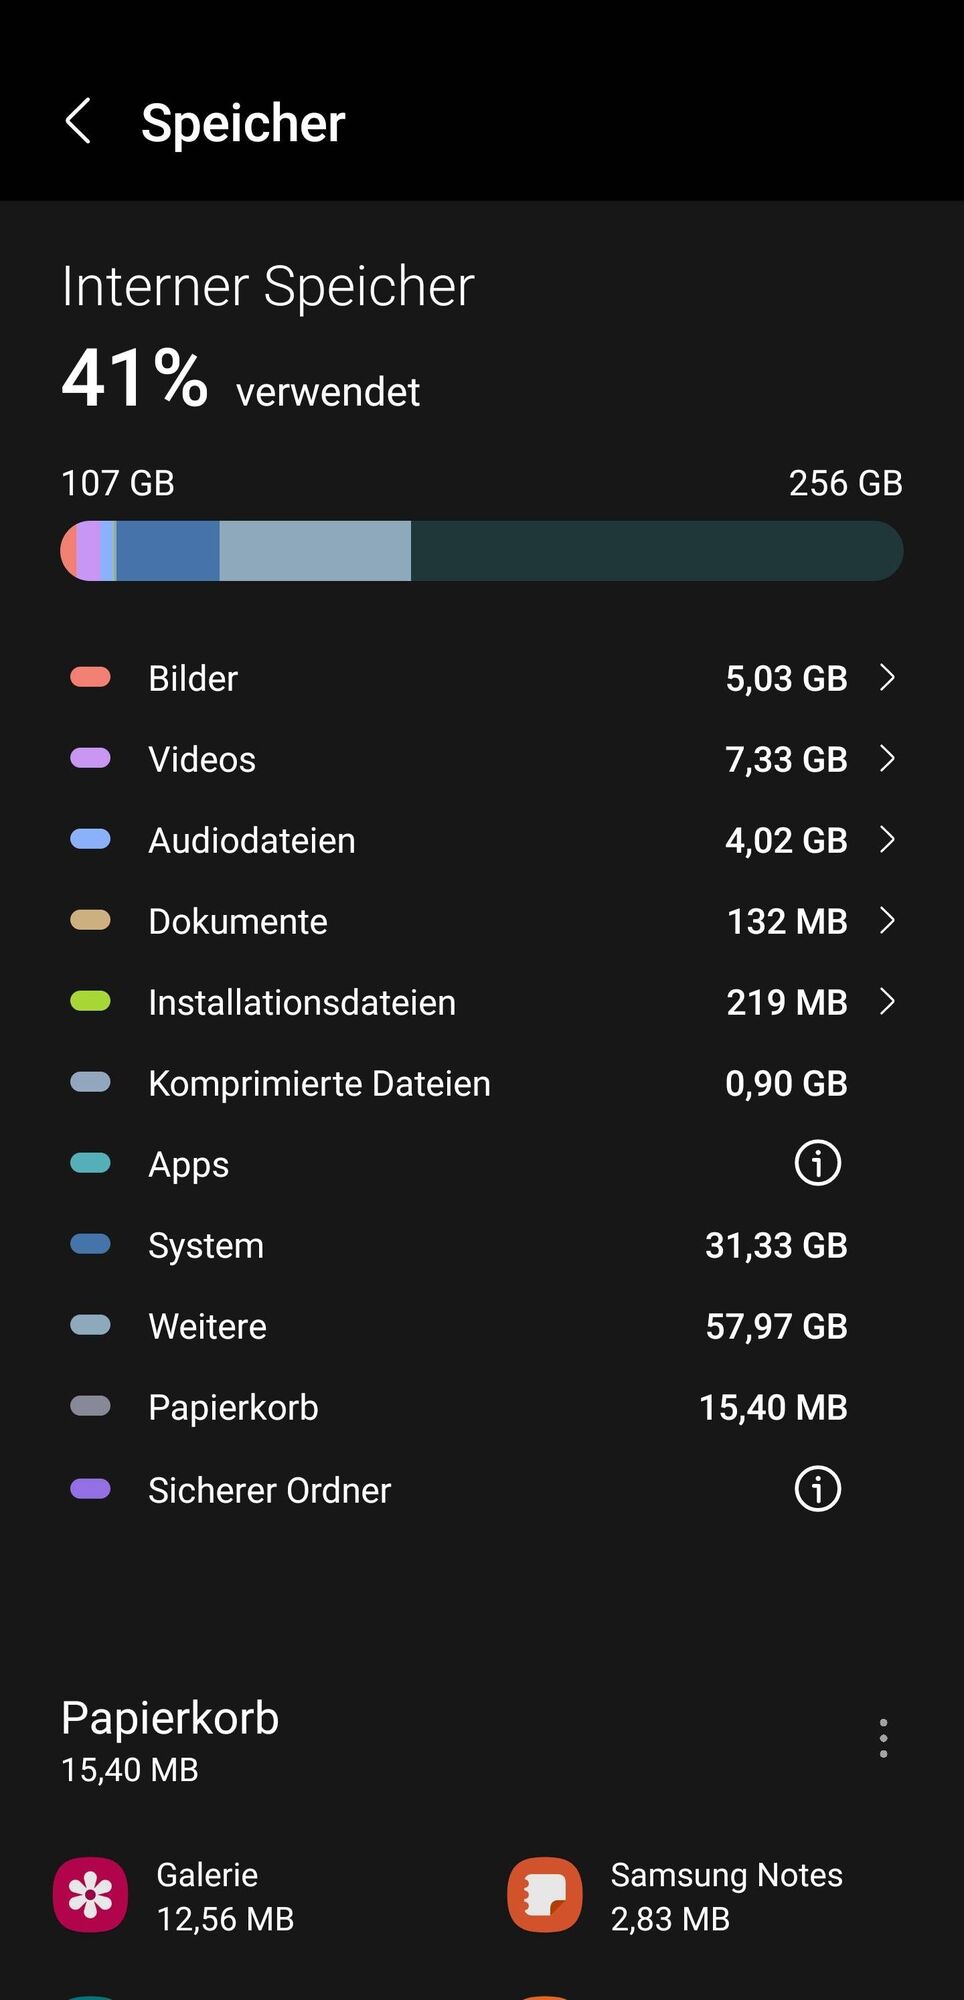Open the Dokumente chevron arrow
The height and width of the screenshot is (2000, 964).
[x=887, y=920]
